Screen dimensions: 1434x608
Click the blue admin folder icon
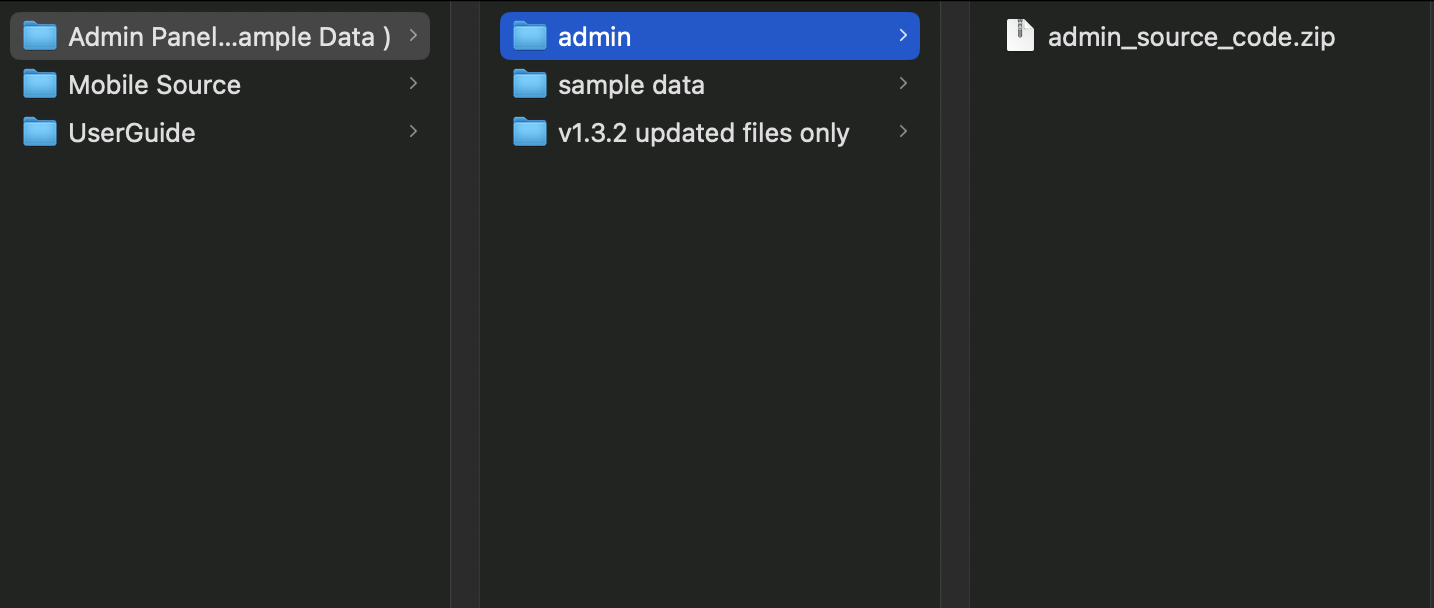(x=530, y=36)
